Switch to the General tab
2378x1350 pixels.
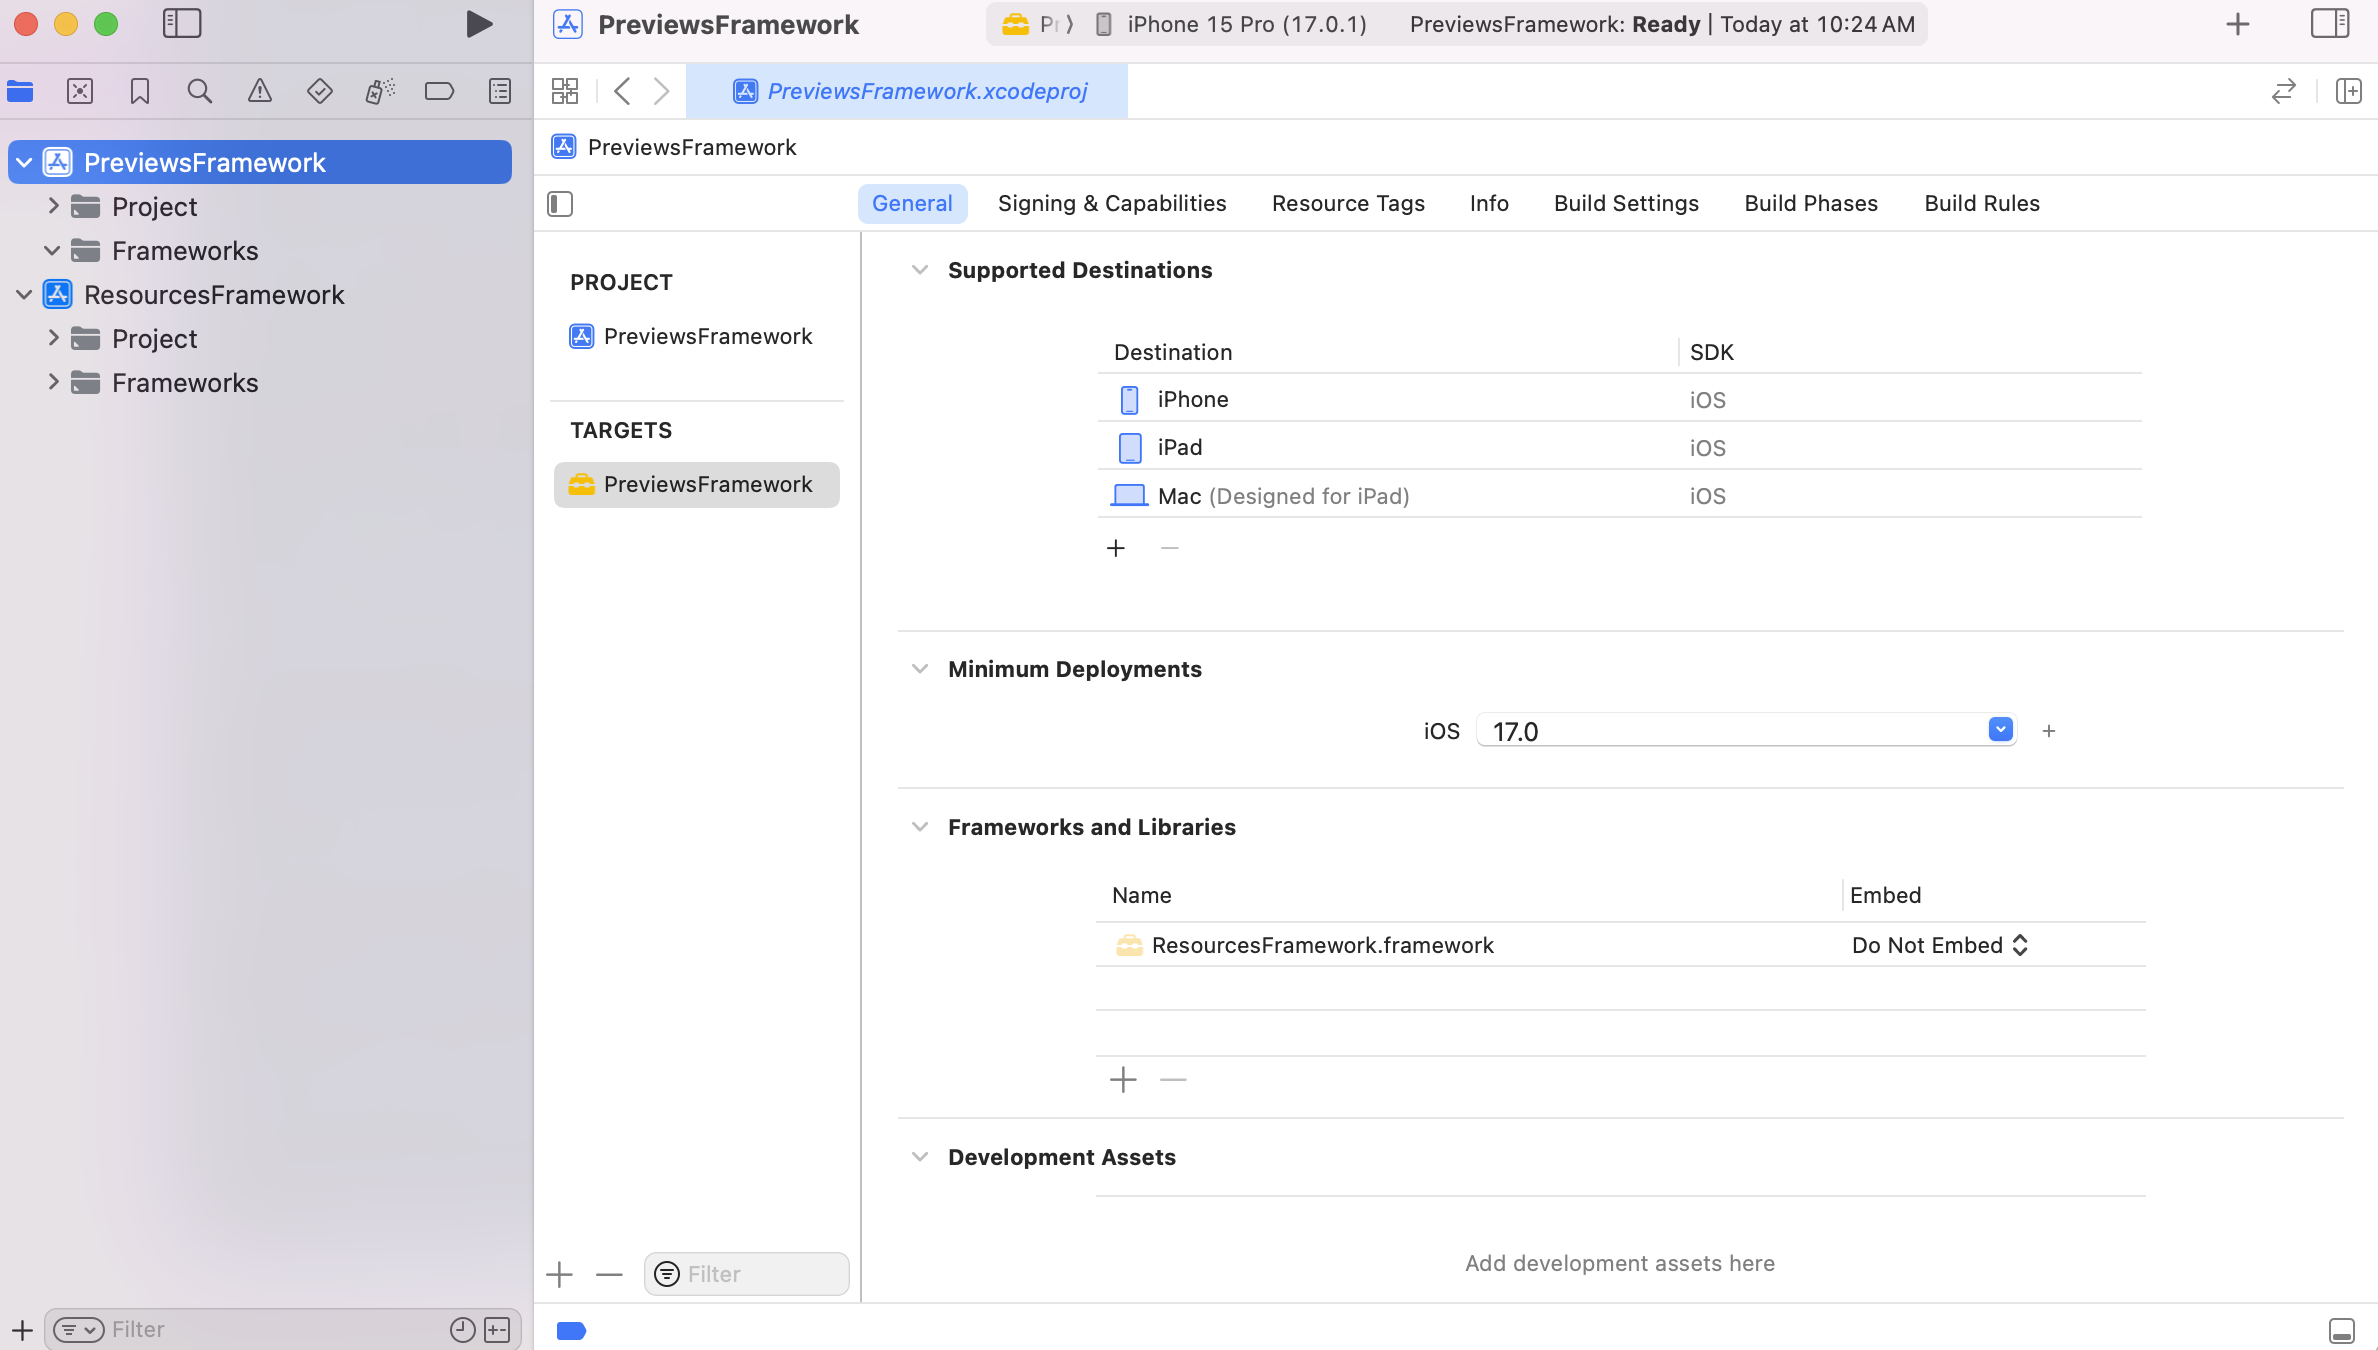(912, 203)
